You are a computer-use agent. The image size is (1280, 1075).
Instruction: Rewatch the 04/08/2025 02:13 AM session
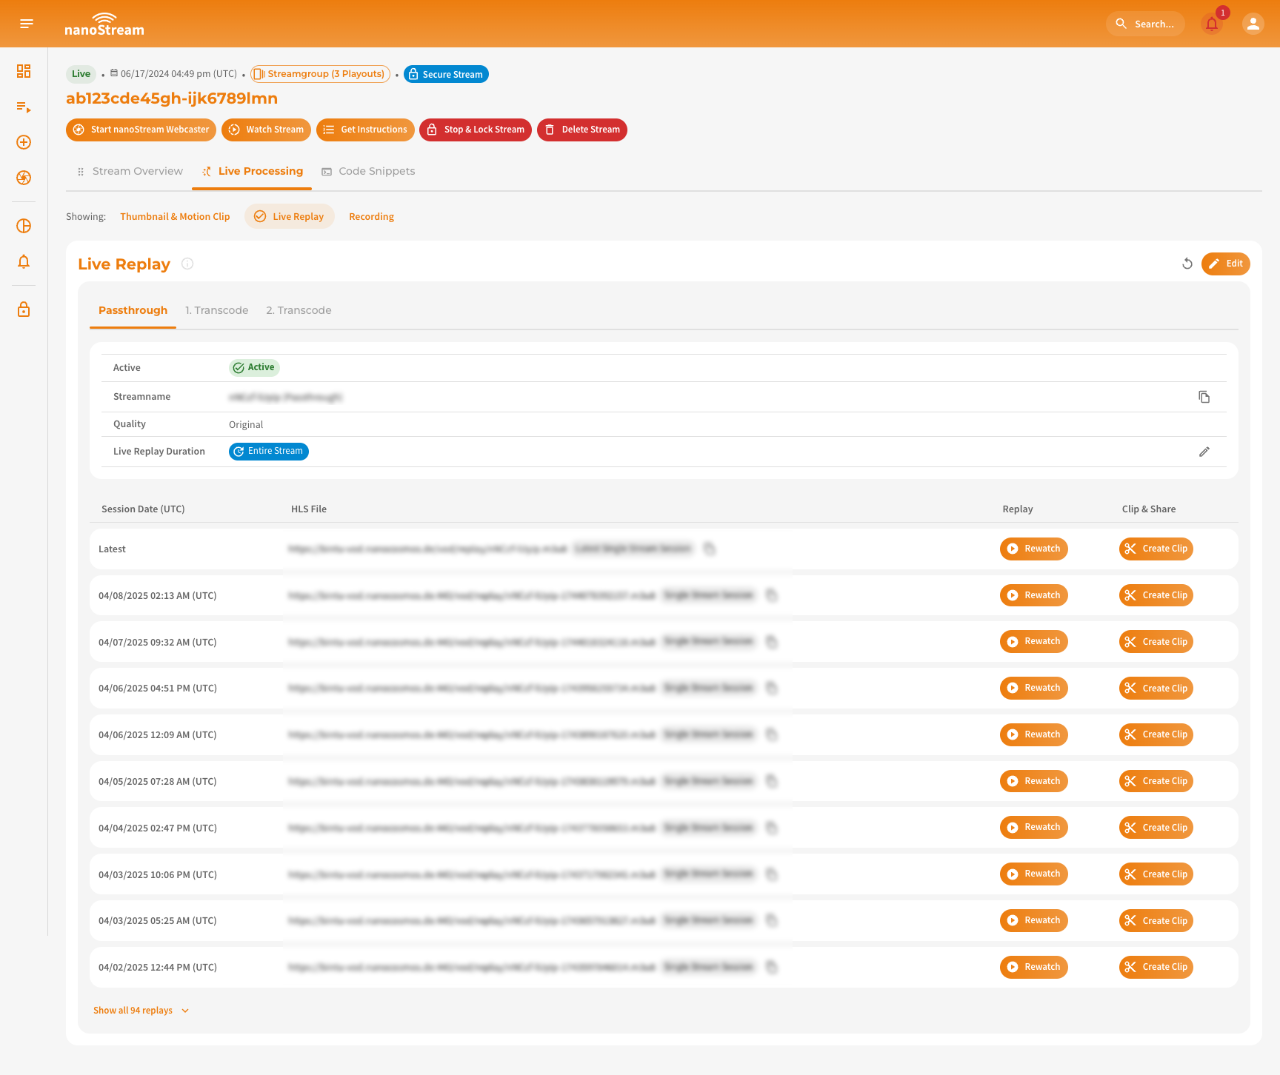coord(1034,595)
